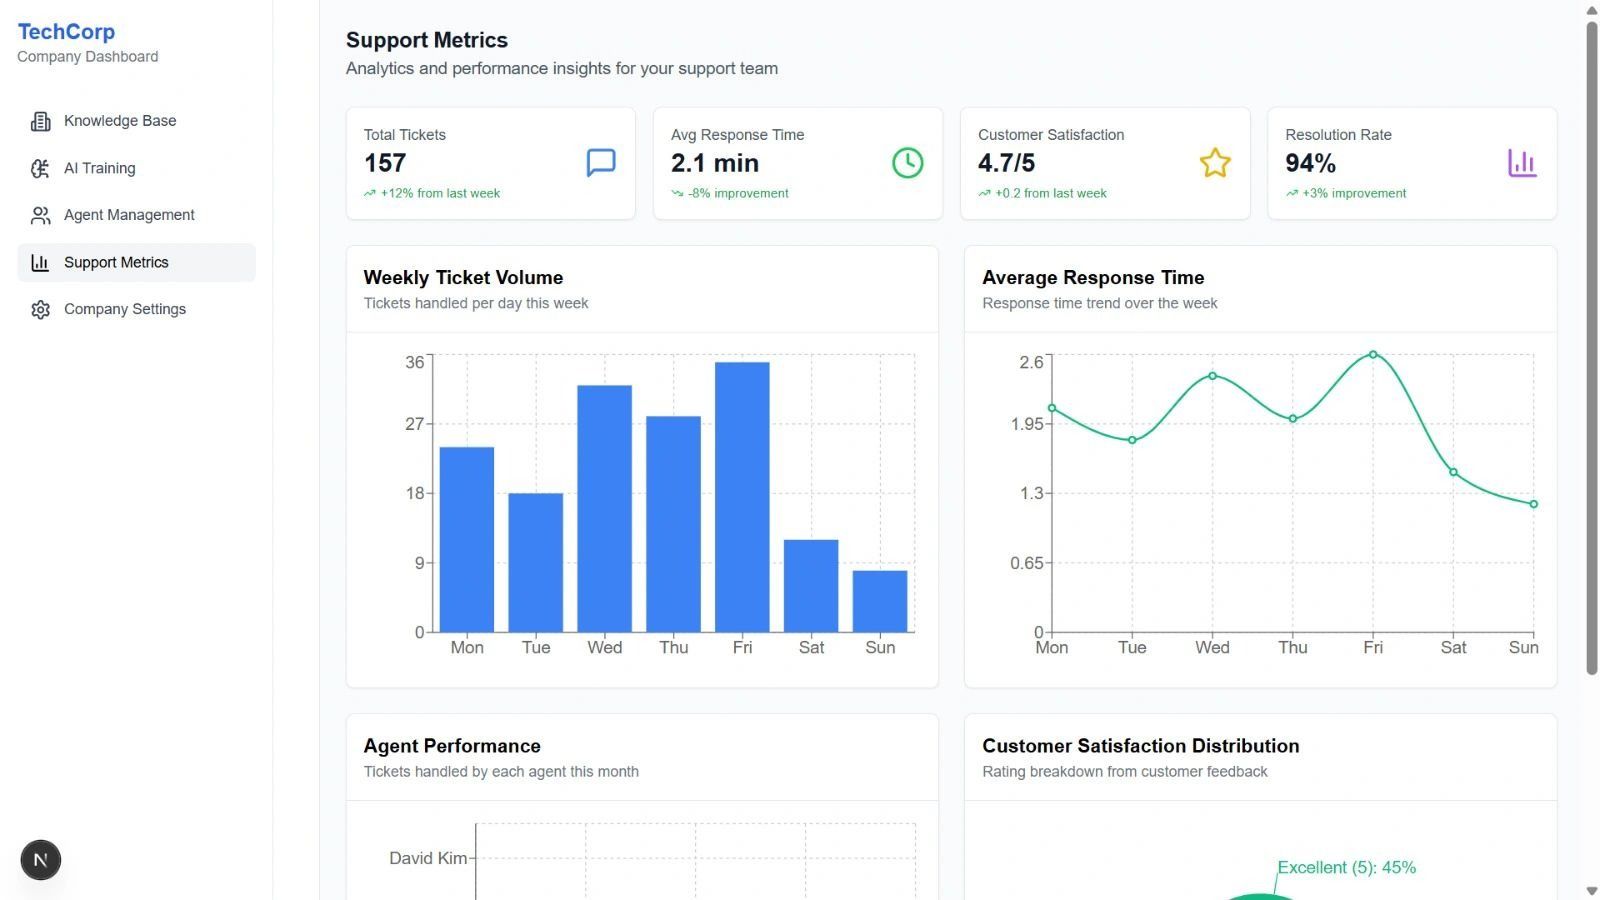Click the Total Tickets chat bubble icon

[600, 163]
